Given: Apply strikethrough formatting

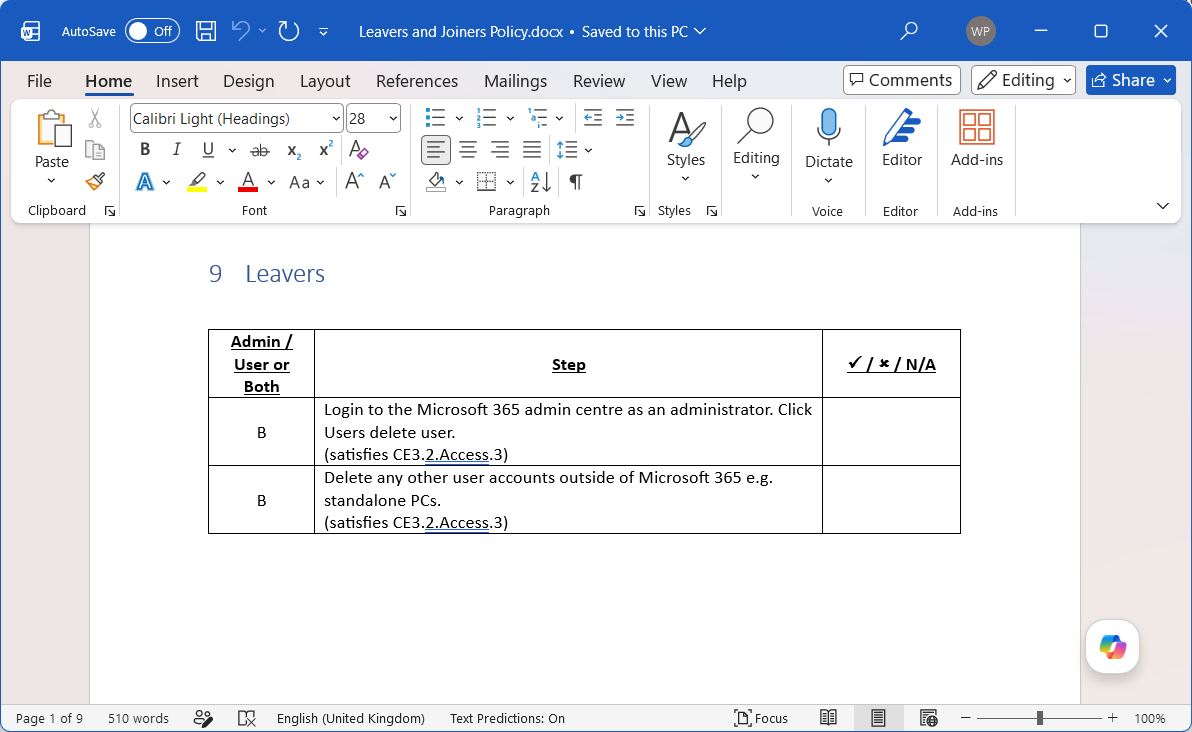Looking at the screenshot, I should pos(260,151).
